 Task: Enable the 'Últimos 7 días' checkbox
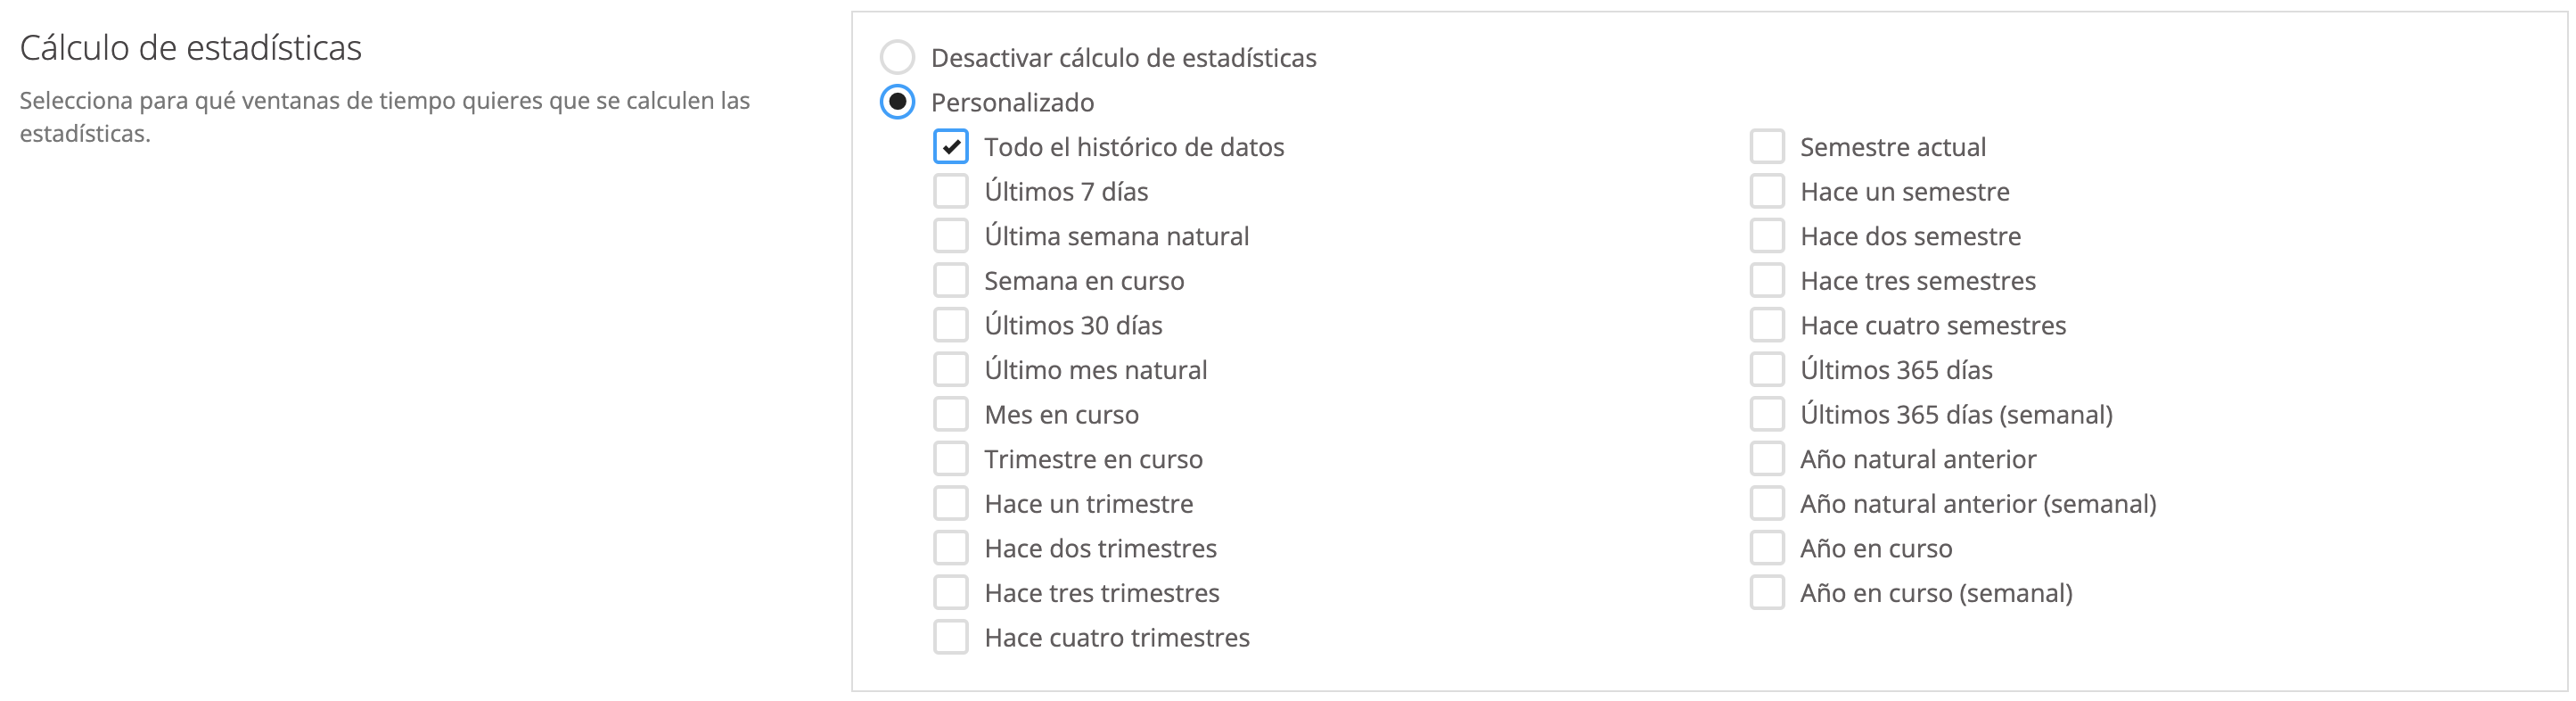coord(950,191)
